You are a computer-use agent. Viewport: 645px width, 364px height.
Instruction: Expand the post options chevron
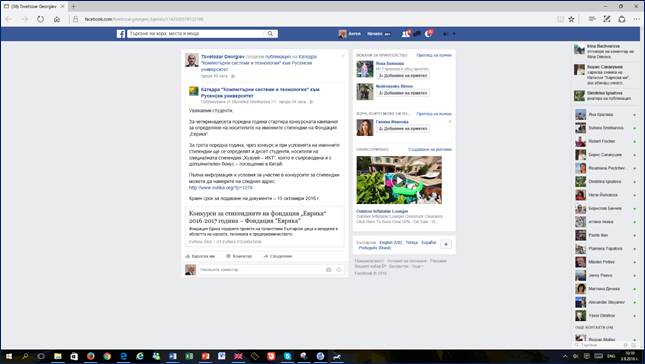pyautogui.click(x=342, y=56)
